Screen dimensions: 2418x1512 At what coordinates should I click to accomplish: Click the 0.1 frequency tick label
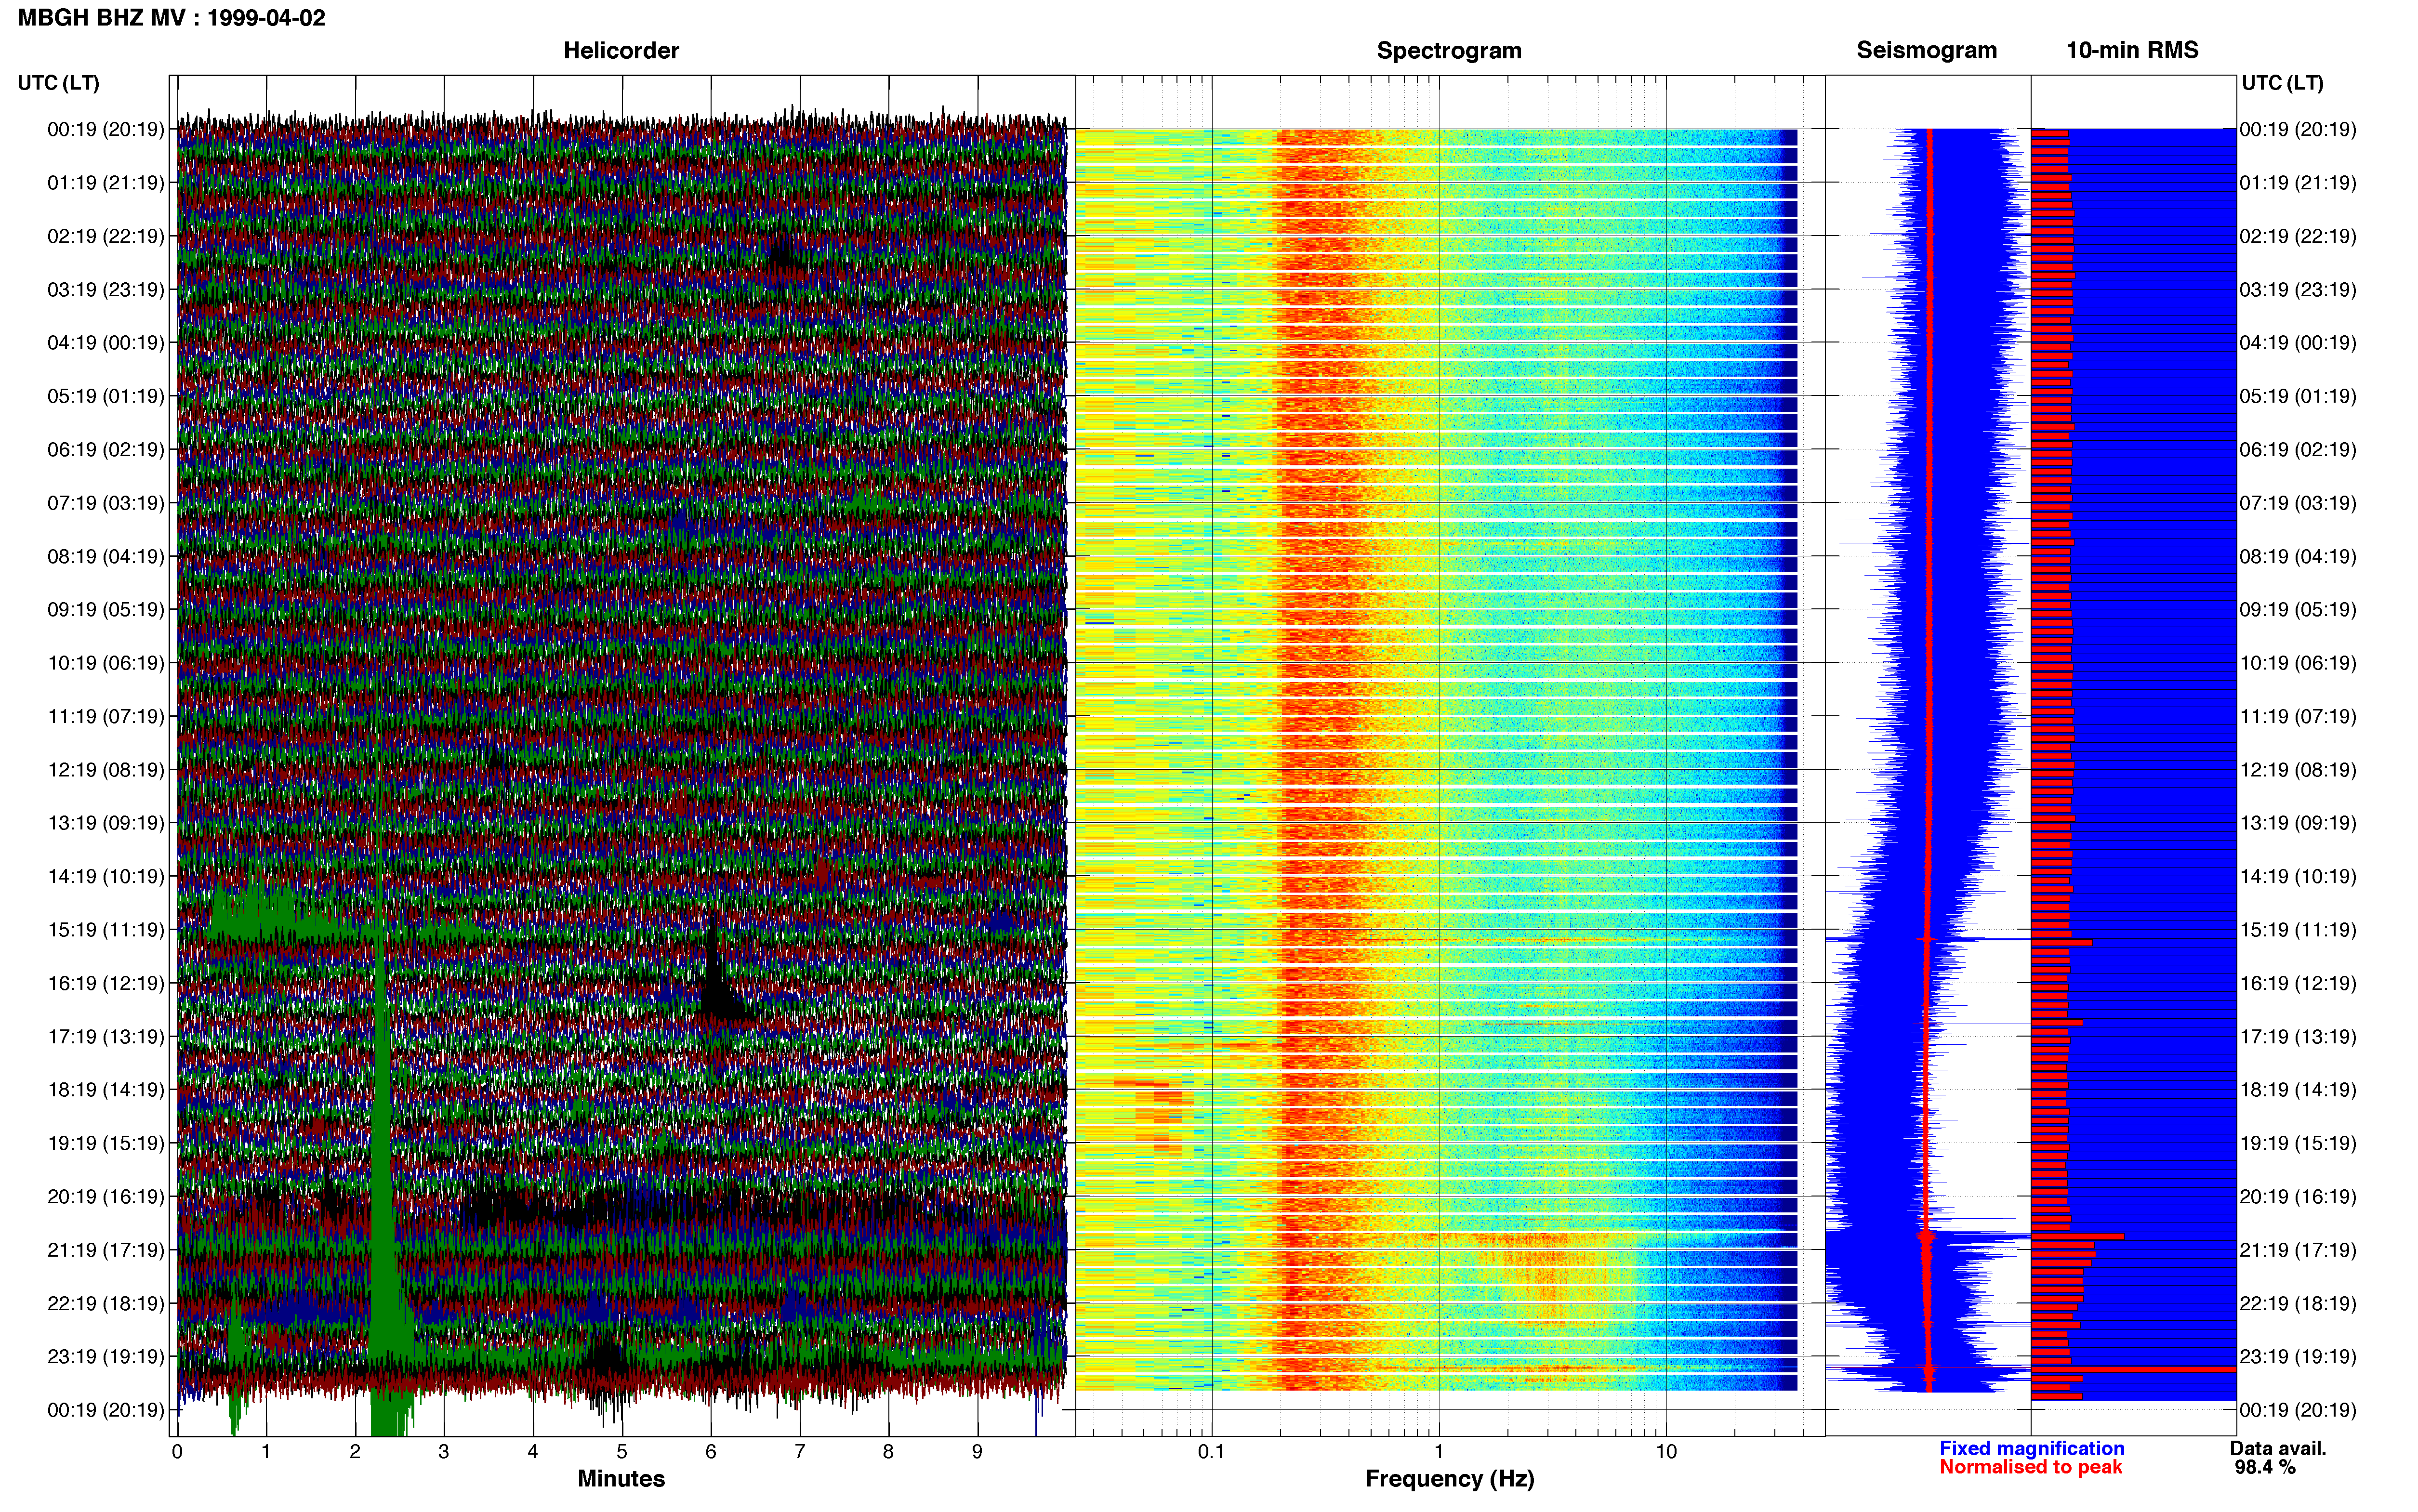(x=1211, y=1452)
